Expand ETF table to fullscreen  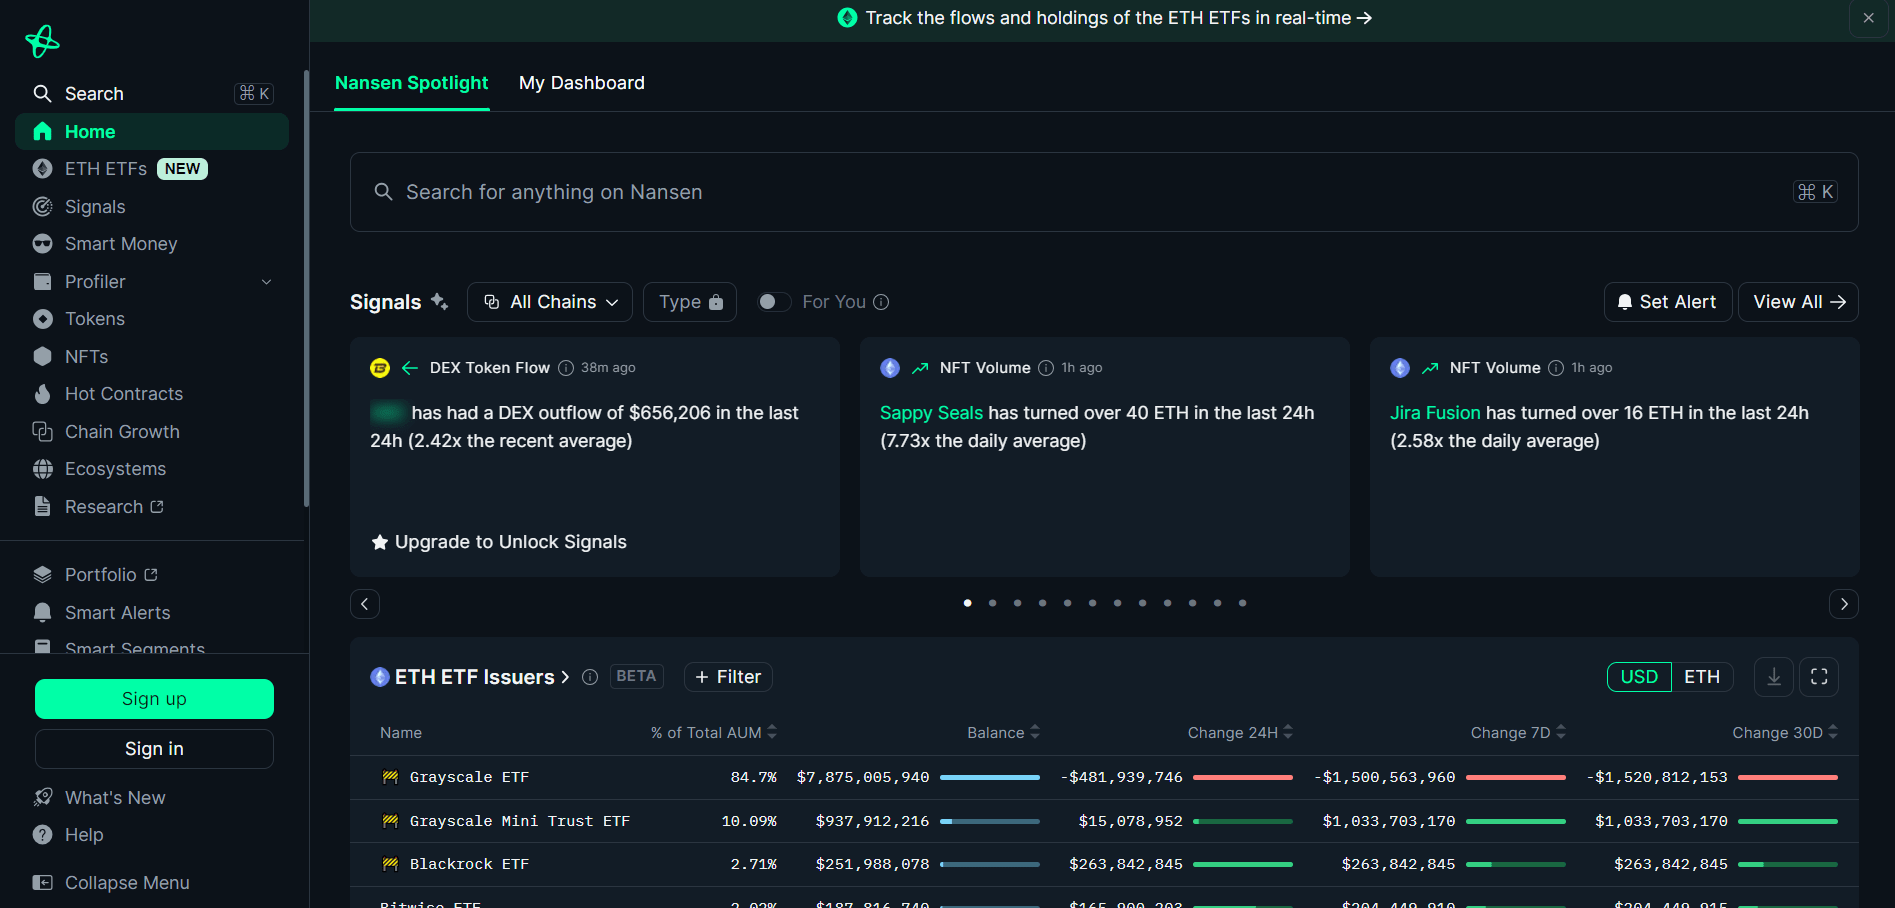[x=1819, y=677]
